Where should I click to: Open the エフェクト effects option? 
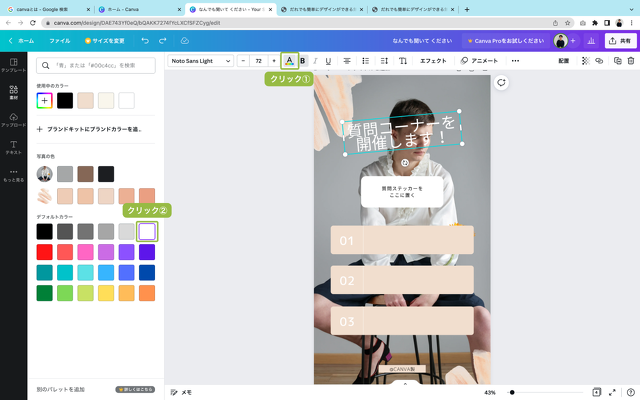433,61
